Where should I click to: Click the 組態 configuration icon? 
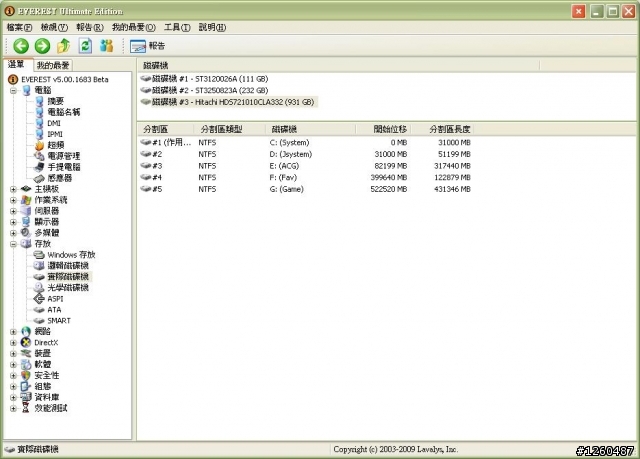26,386
